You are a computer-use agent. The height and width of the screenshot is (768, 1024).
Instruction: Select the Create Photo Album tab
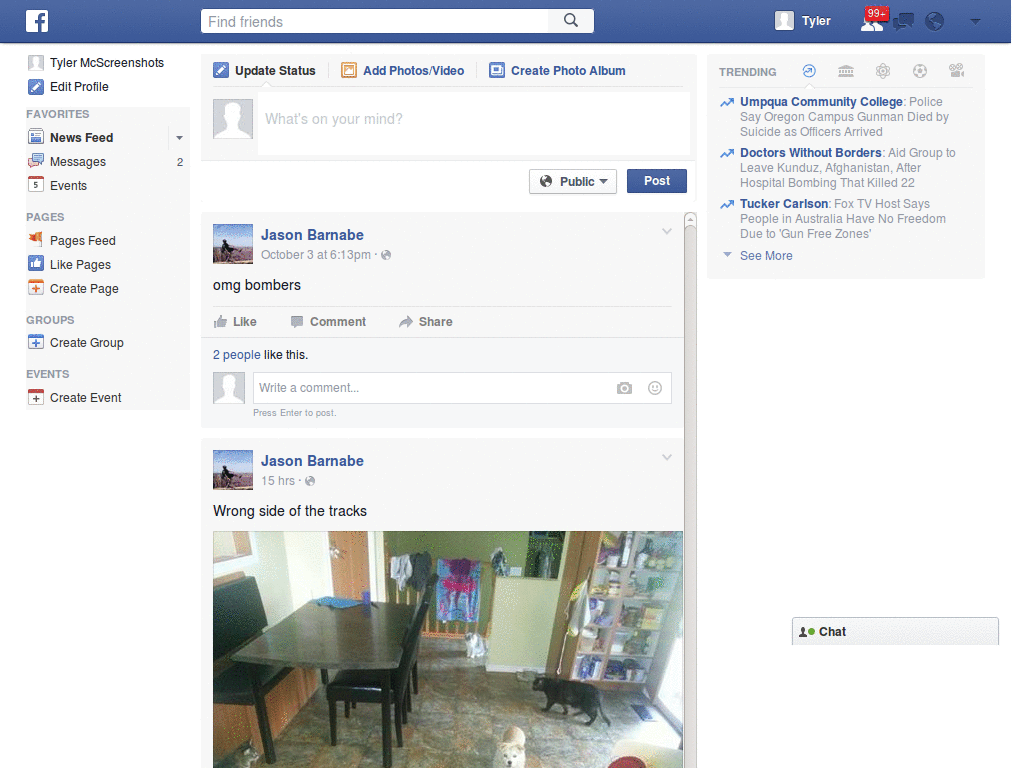pyautogui.click(x=557, y=71)
